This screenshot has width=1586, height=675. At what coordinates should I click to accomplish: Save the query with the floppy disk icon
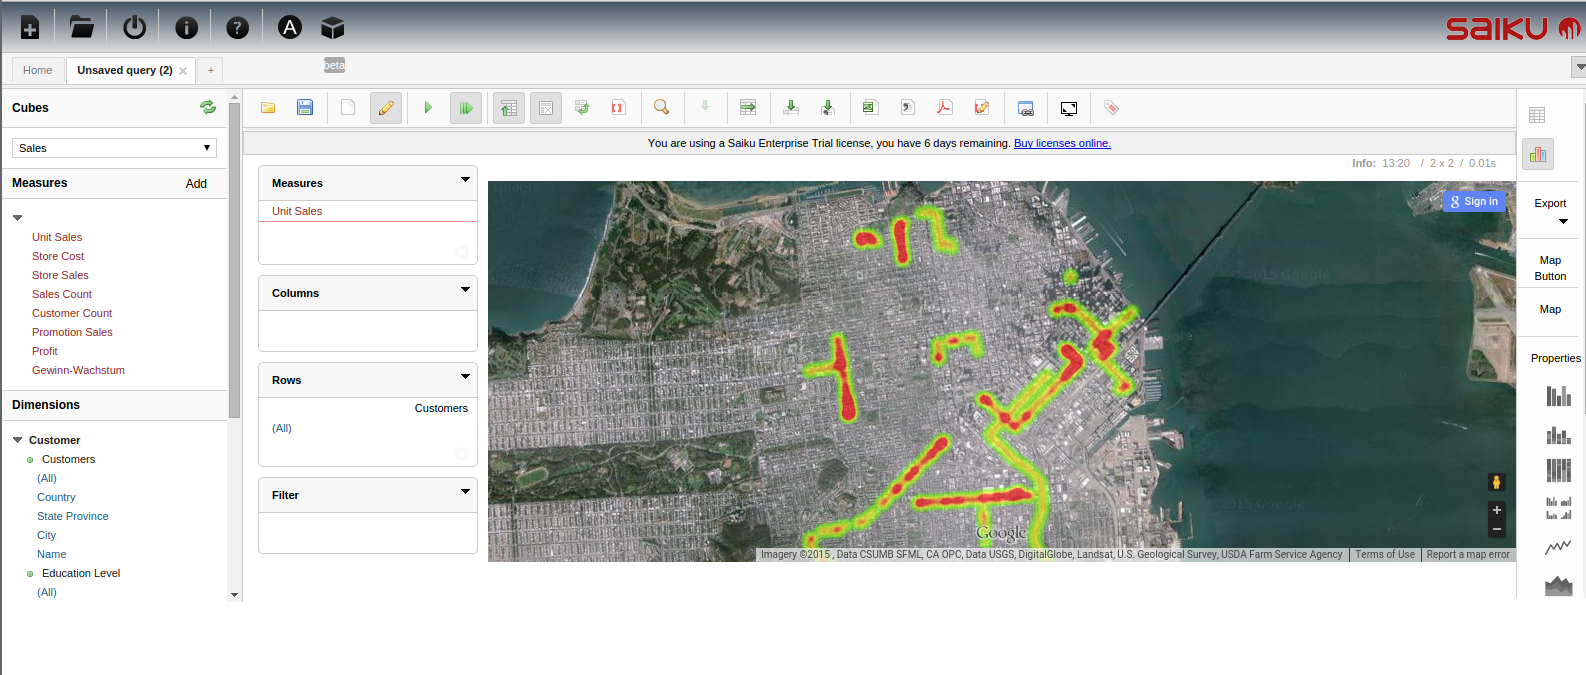pyautogui.click(x=305, y=108)
